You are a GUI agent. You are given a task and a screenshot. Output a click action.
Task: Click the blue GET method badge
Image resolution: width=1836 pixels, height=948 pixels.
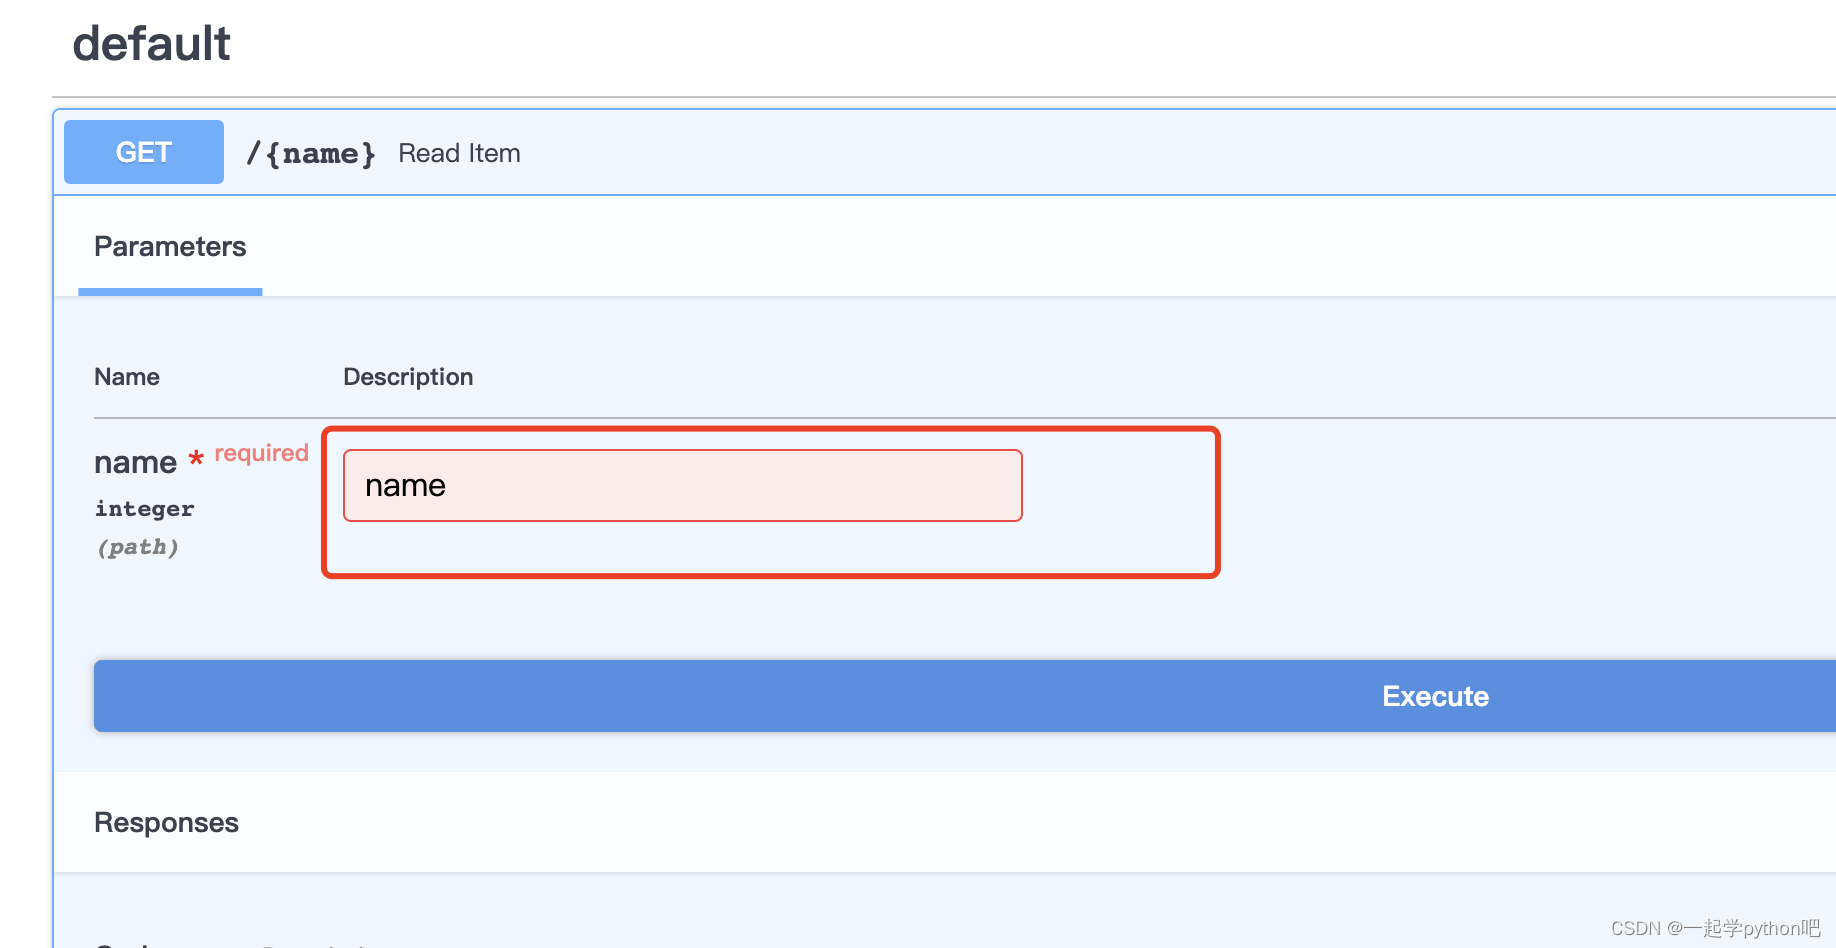[143, 152]
